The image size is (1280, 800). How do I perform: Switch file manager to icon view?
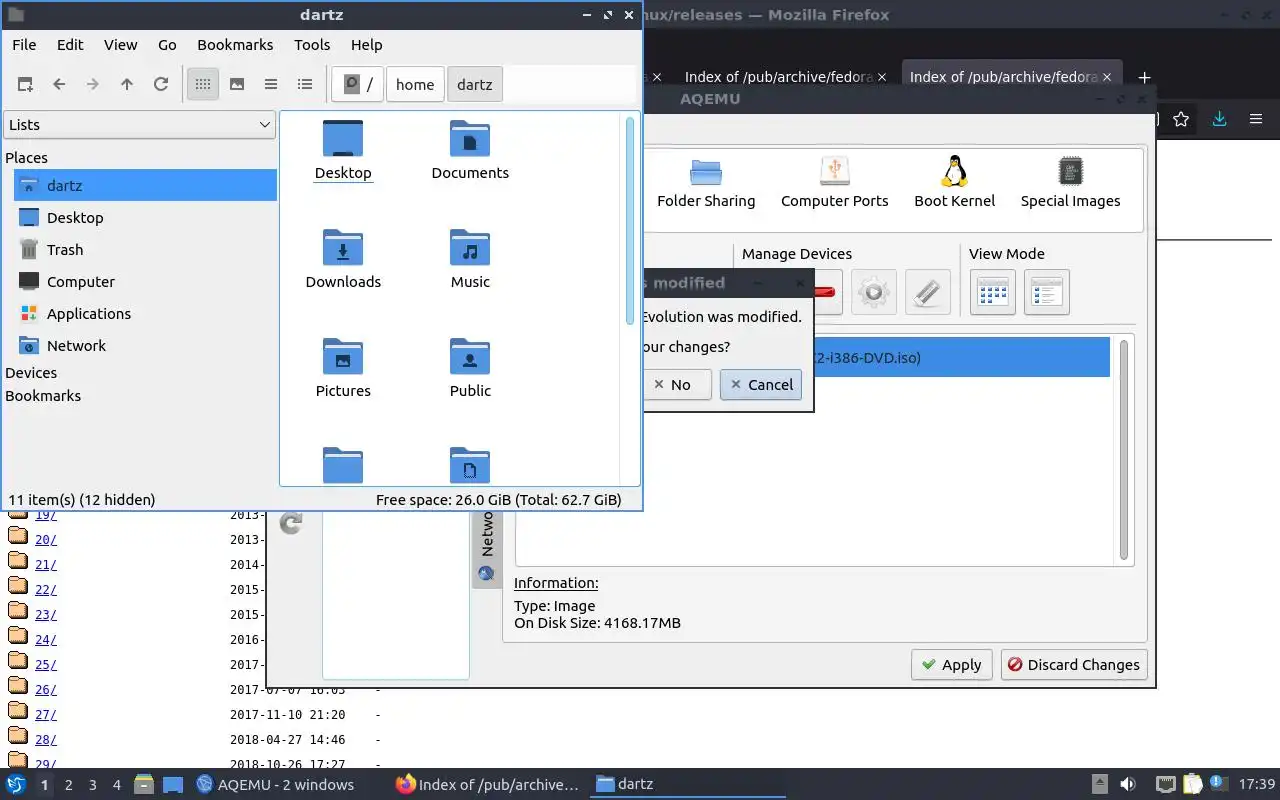[203, 85]
